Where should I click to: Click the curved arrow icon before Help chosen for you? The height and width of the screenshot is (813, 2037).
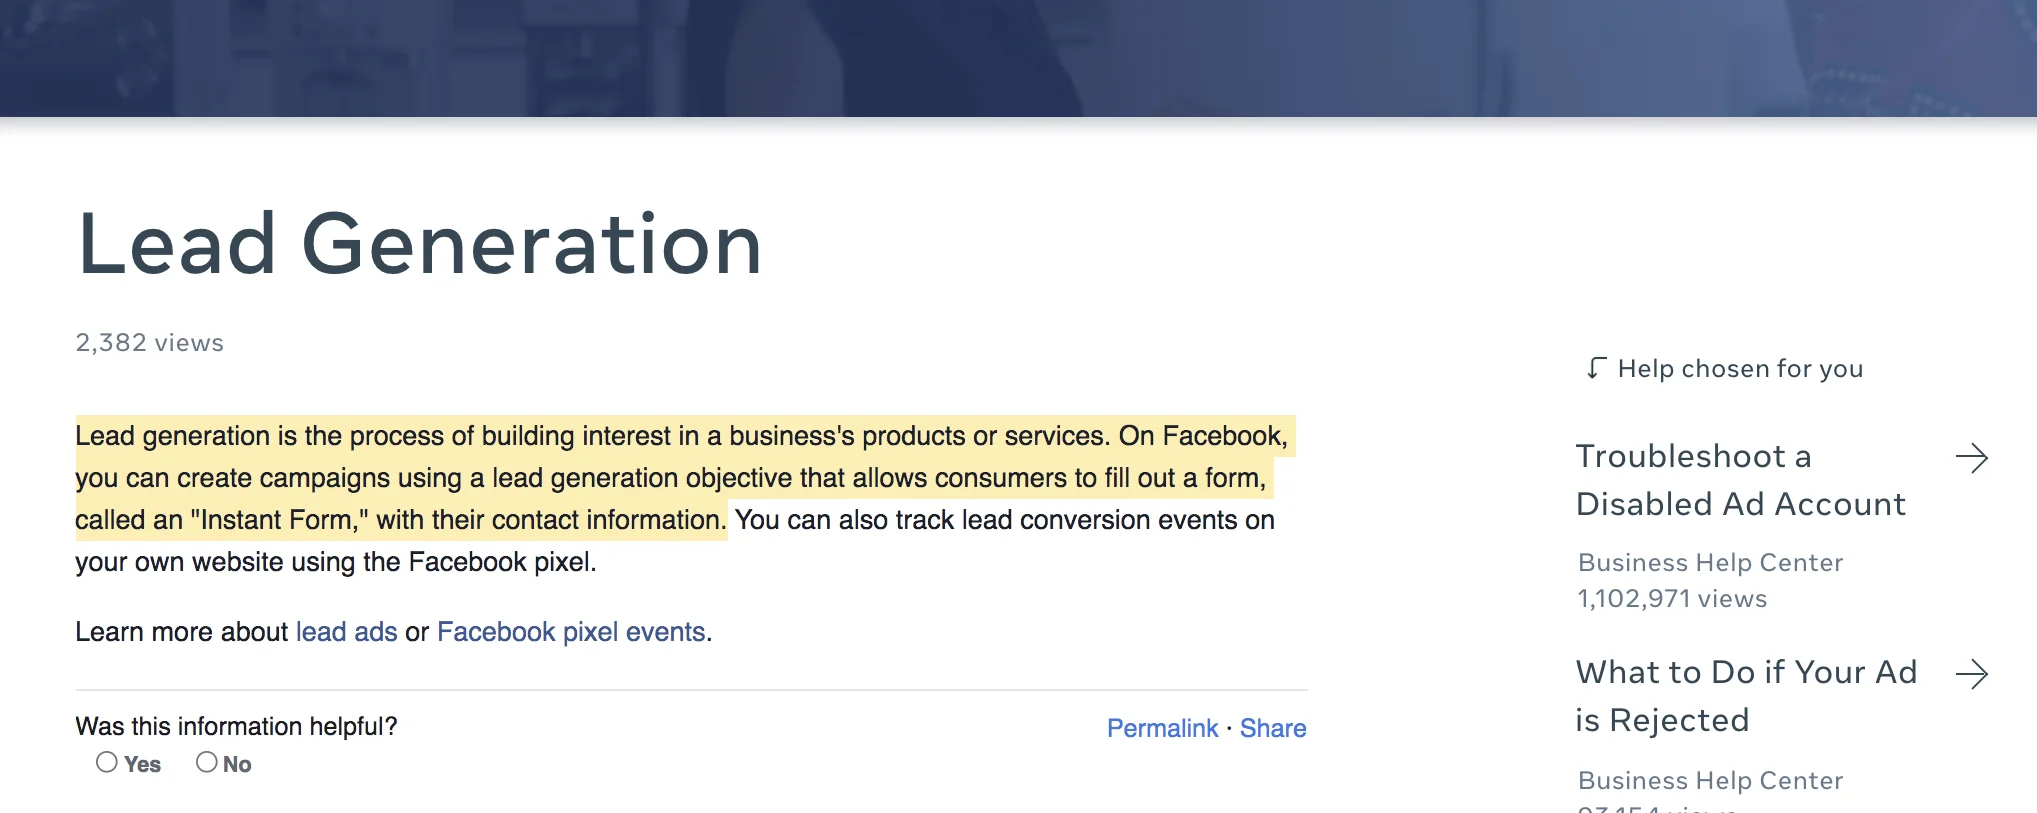click(x=1596, y=369)
